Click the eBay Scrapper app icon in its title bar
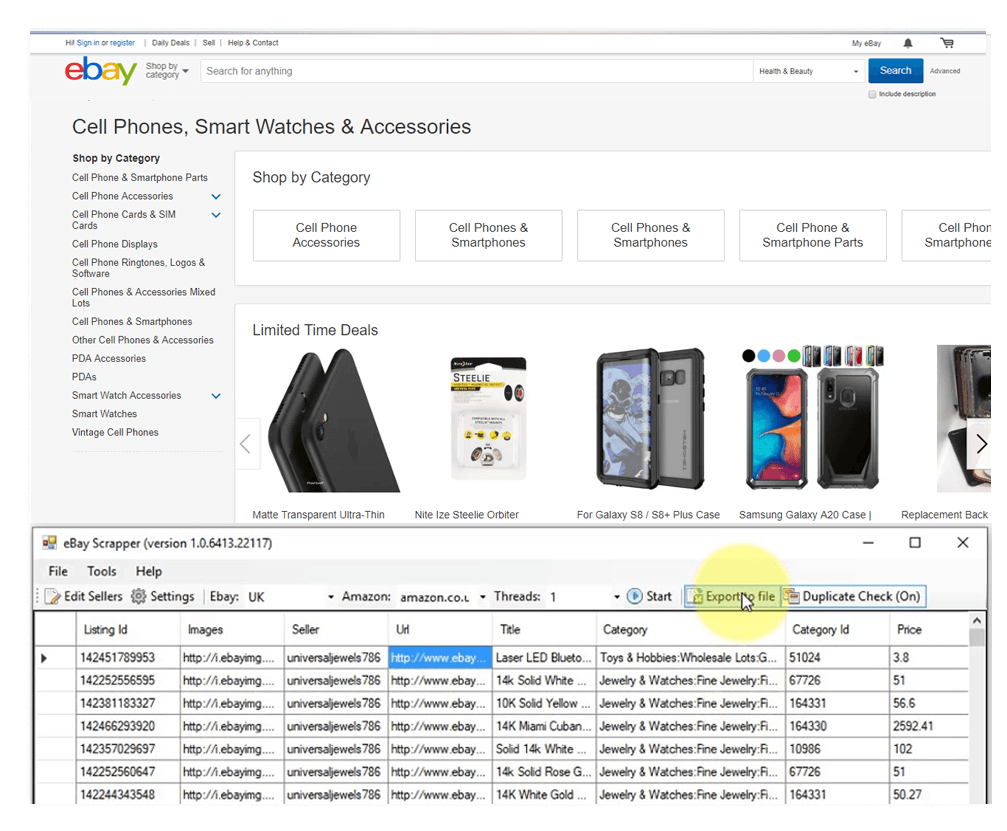Image resolution: width=1007 pixels, height=831 pixels. [x=49, y=543]
